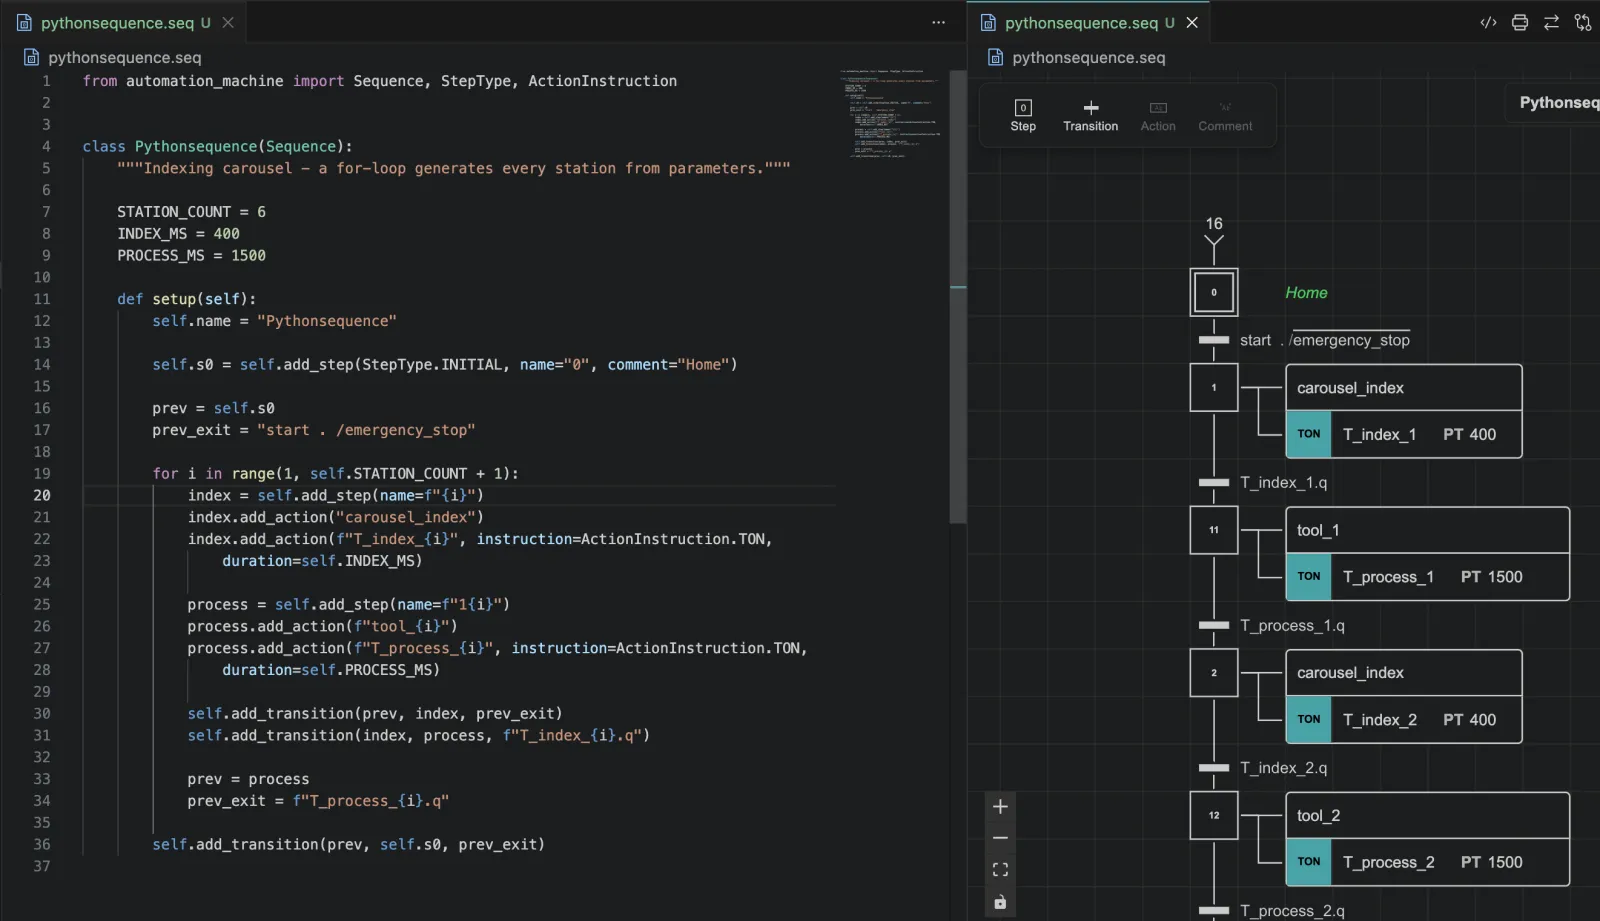Viewport: 1600px width, 921px height.
Task: Open the left editor more actions menu
Action: [938, 22]
